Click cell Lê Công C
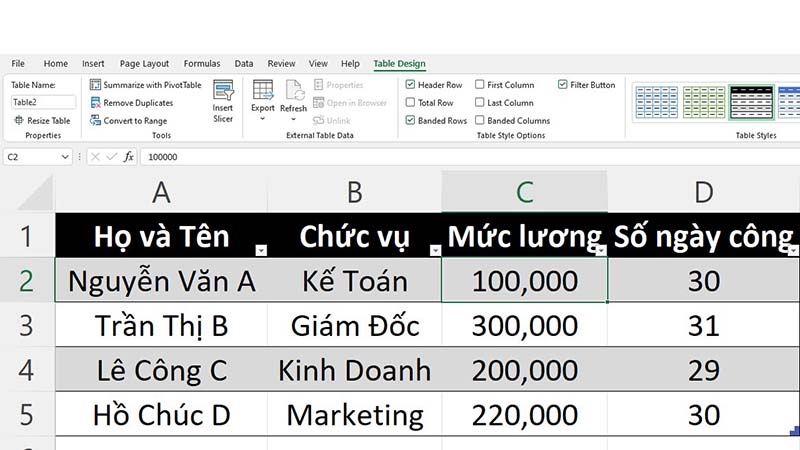The image size is (800, 450). [x=161, y=369]
